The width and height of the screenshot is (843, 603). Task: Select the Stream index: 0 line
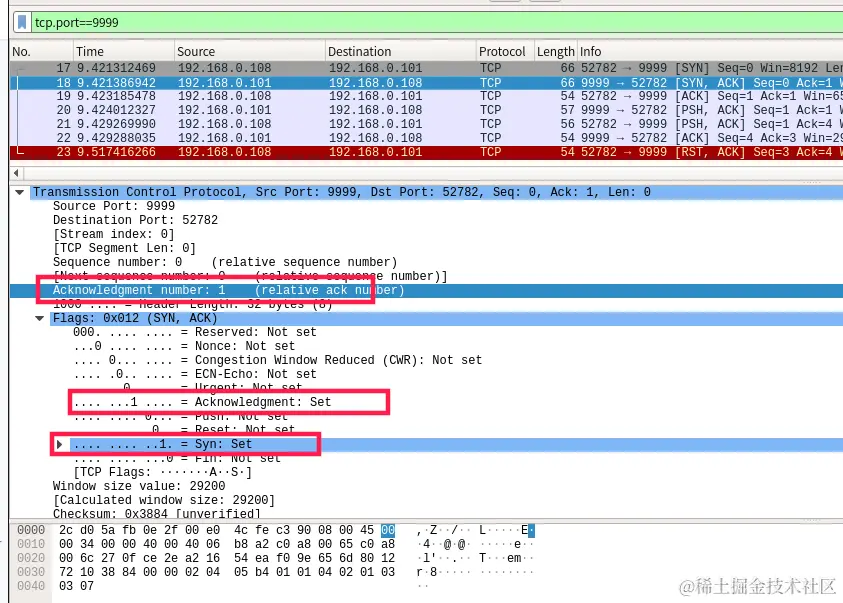click(x=113, y=234)
